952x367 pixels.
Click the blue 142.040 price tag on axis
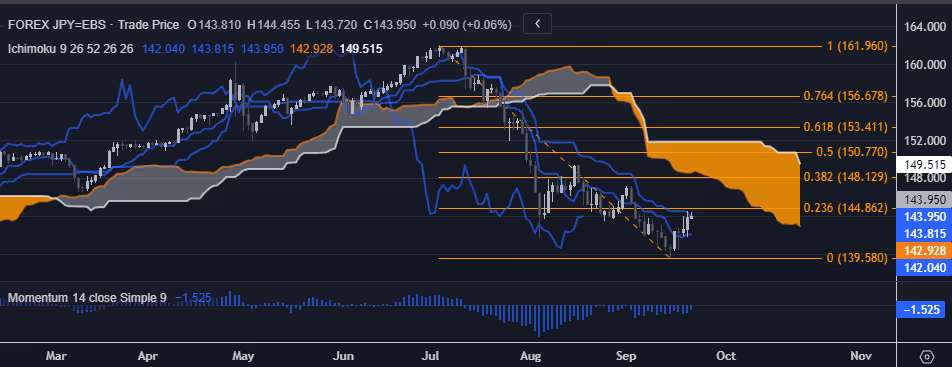923,268
